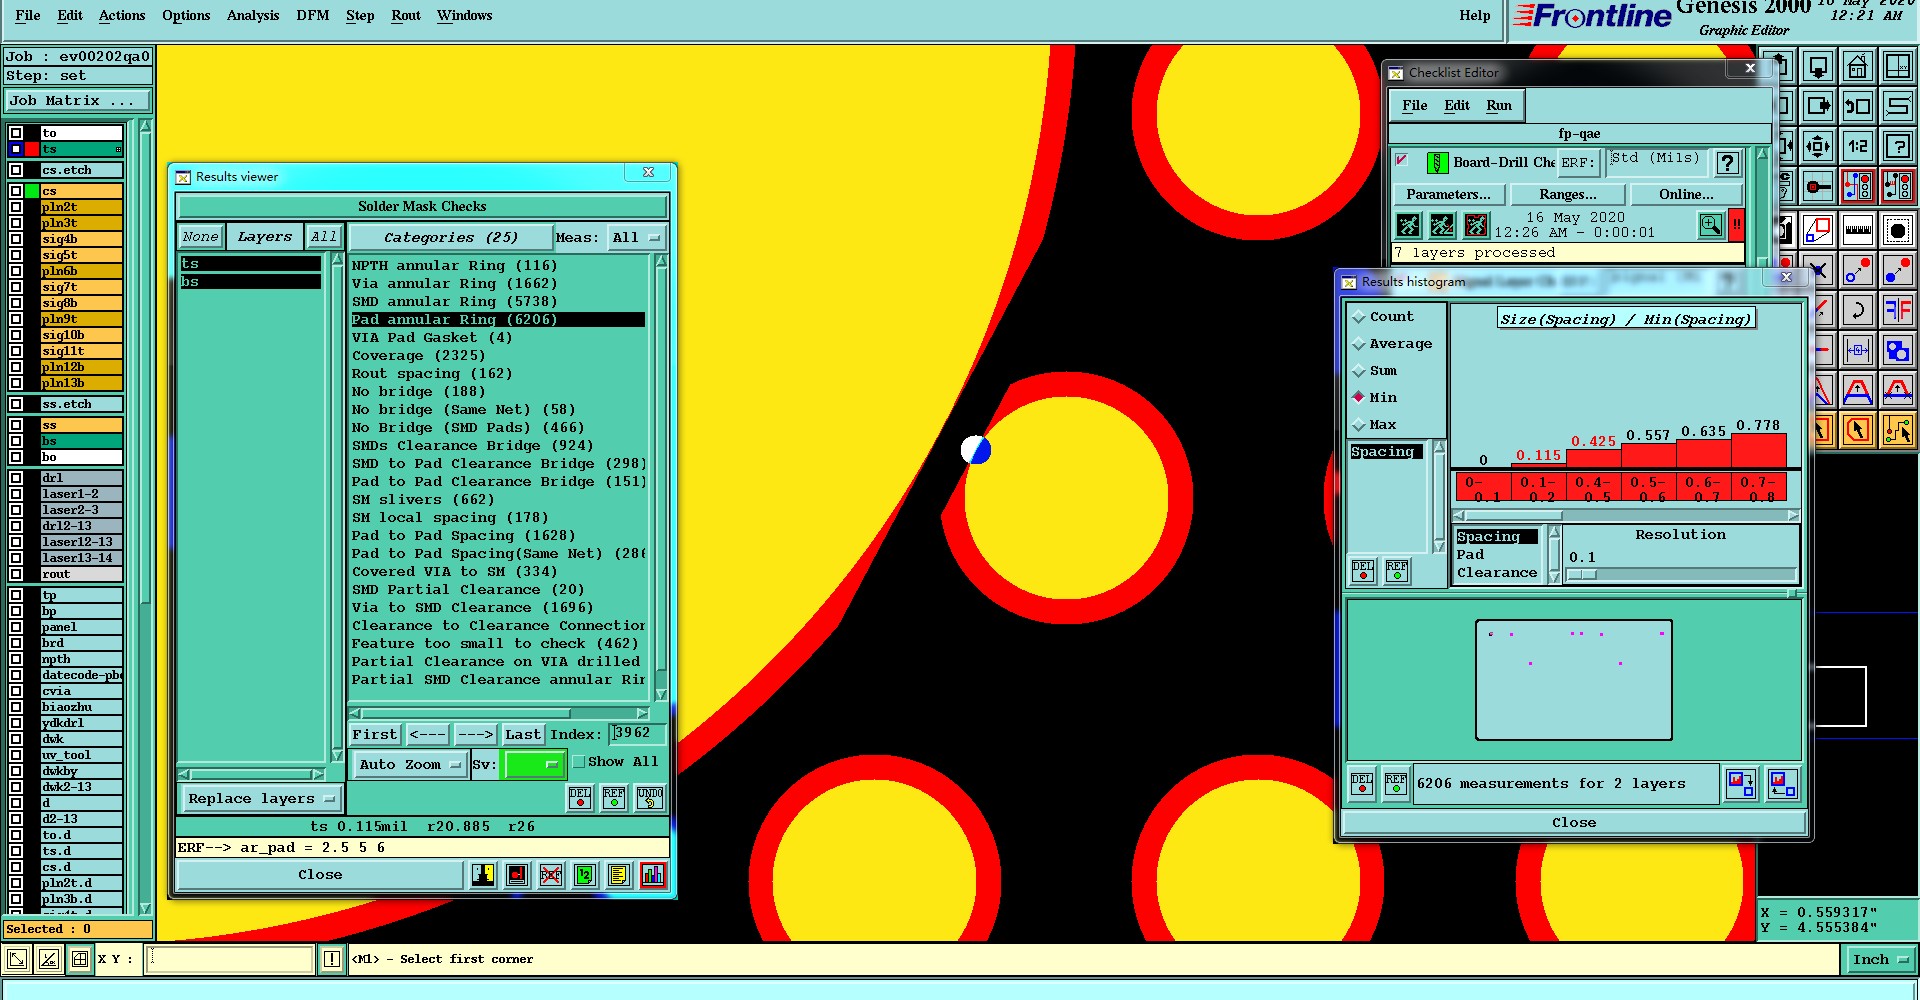Toggle visibility box of the rout layer

[x=16, y=574]
